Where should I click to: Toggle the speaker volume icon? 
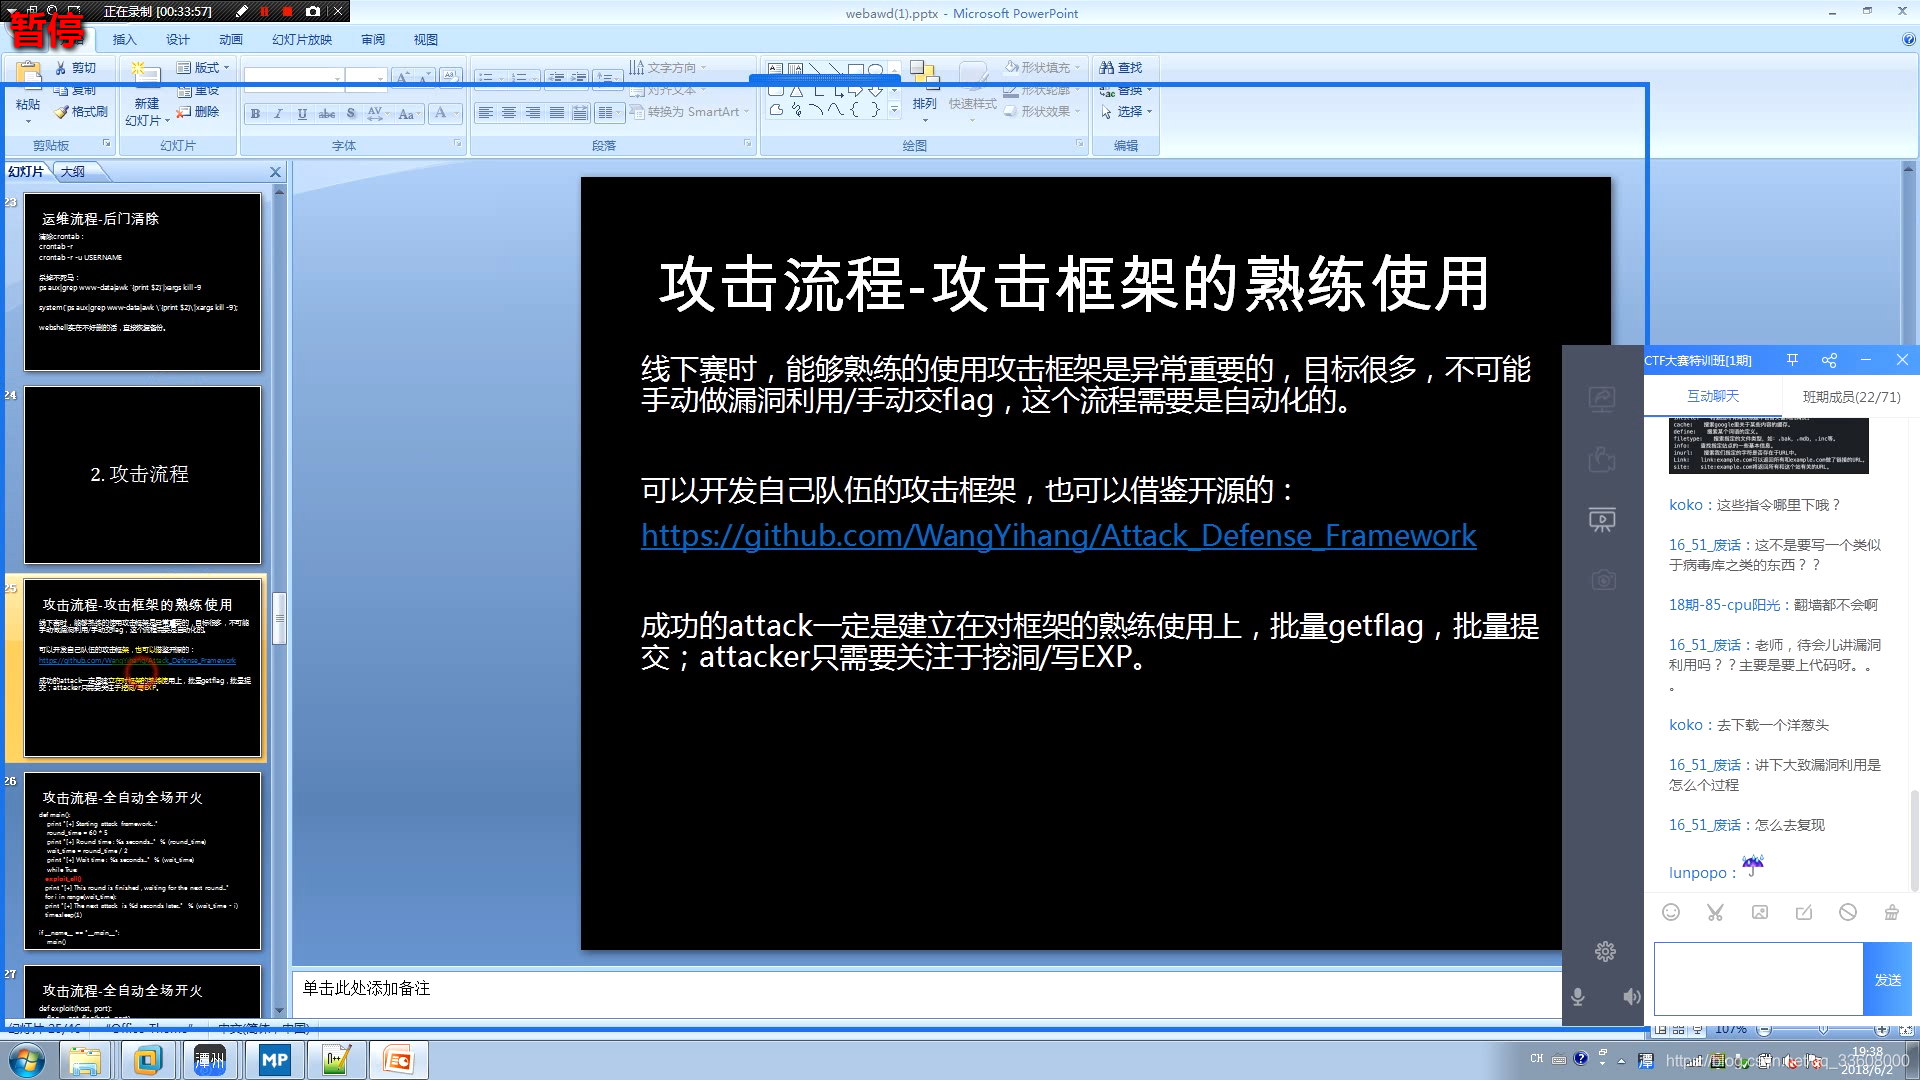point(1631,997)
